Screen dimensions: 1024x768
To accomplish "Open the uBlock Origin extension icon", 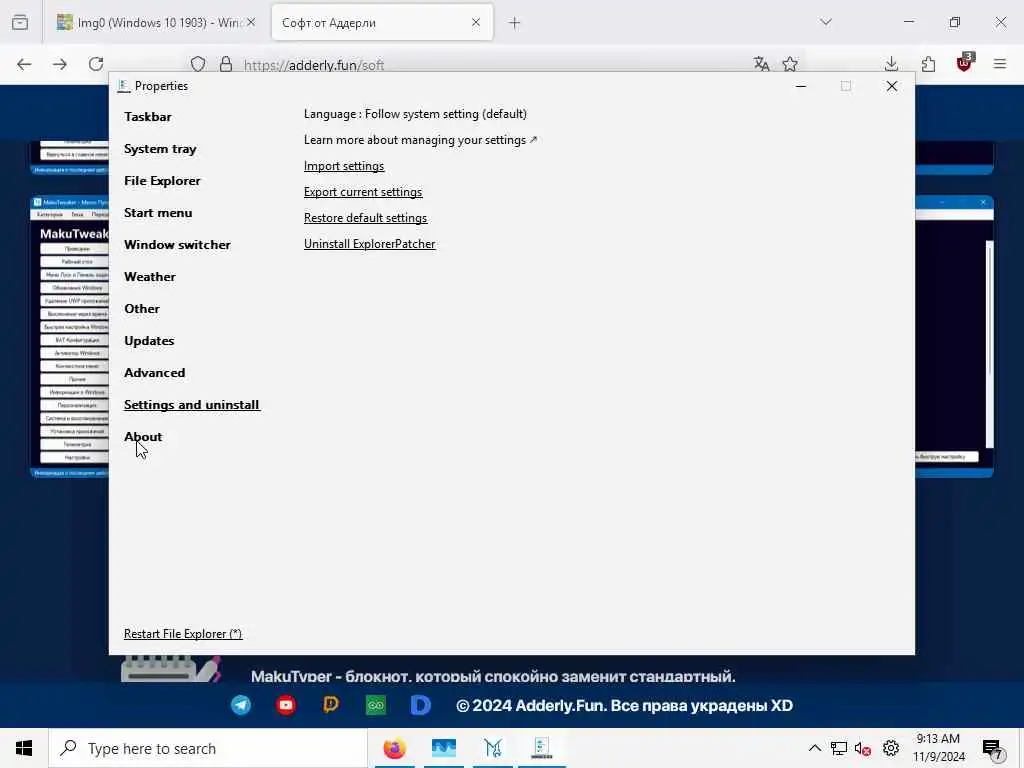I will pos(965,63).
